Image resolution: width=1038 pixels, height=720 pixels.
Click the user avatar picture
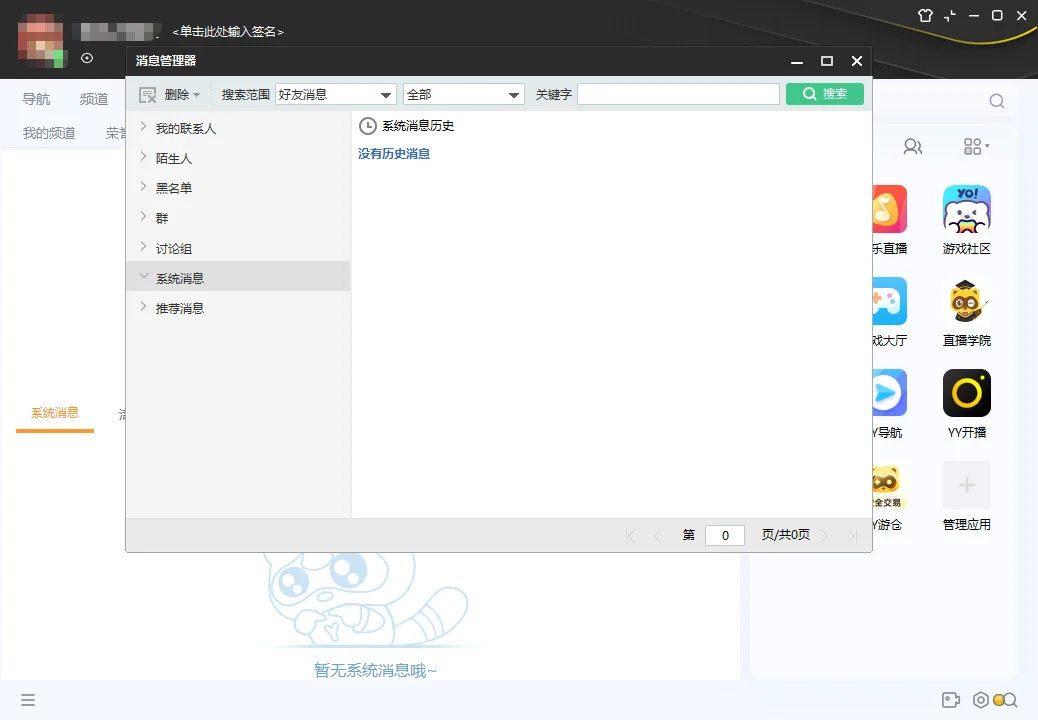[41, 41]
